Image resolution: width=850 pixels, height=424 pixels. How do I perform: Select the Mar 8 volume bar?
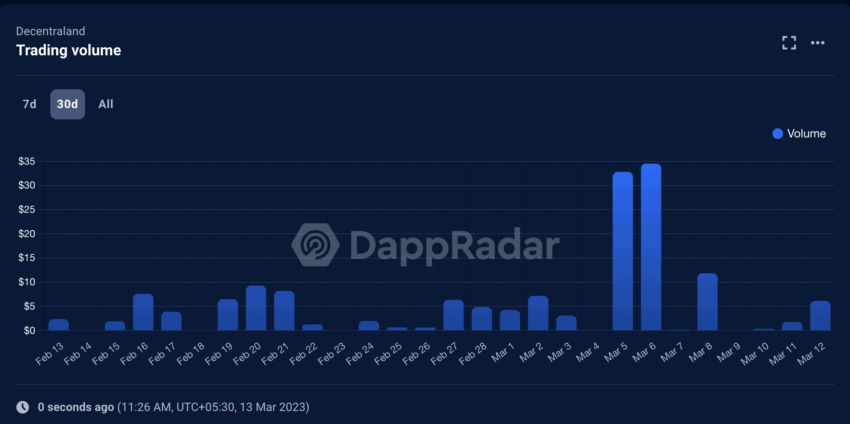click(x=707, y=302)
